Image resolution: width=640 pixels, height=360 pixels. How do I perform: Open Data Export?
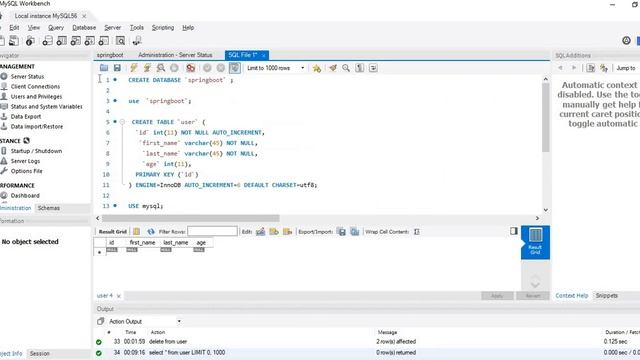pyautogui.click(x=26, y=116)
